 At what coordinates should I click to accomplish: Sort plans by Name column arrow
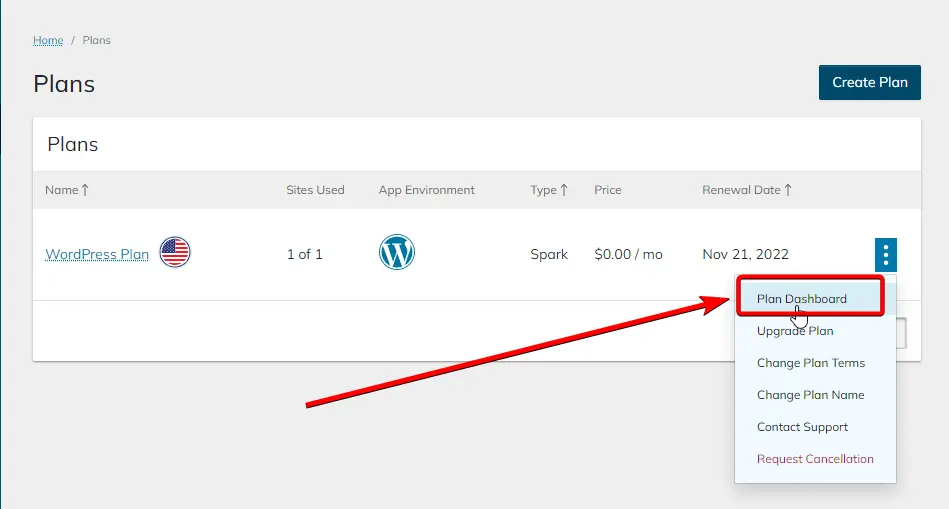pyautogui.click(x=85, y=190)
